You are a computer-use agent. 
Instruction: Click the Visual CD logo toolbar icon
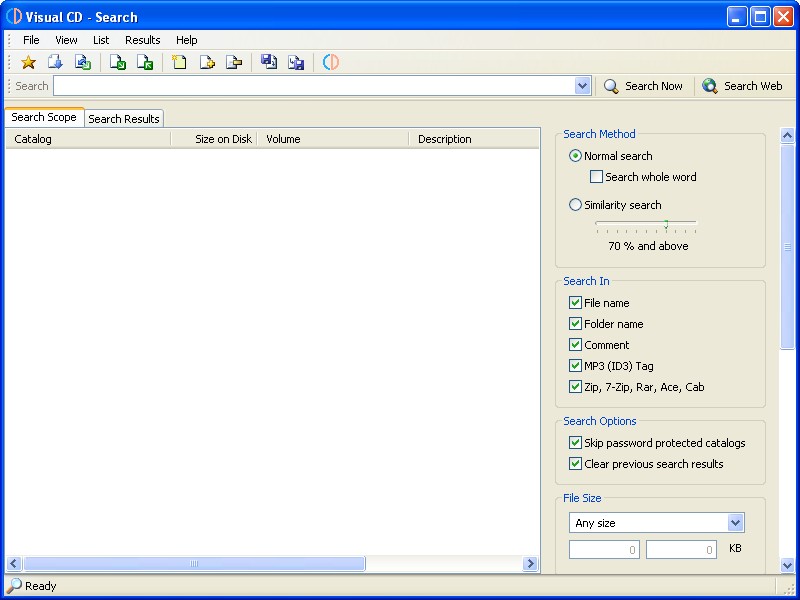tap(331, 63)
